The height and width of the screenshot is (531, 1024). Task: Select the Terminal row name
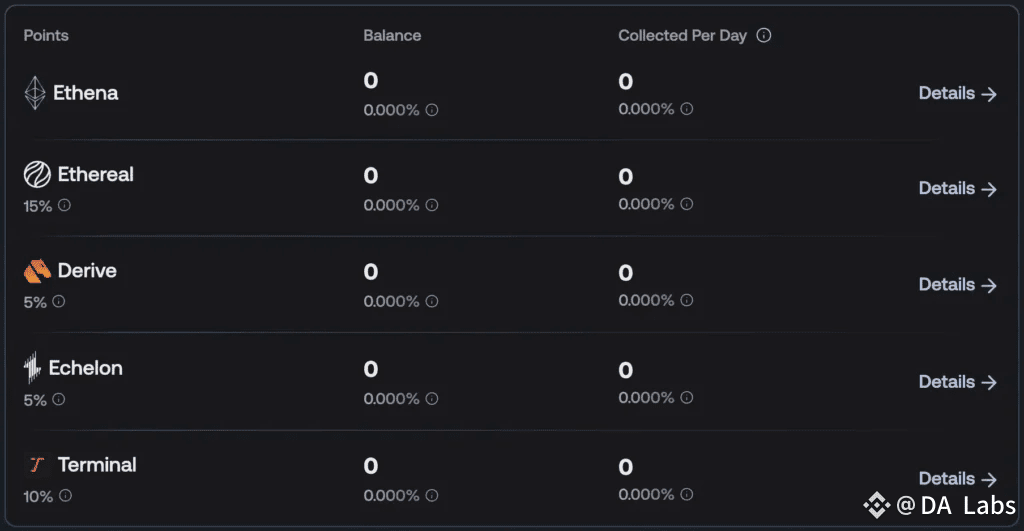[x=97, y=464]
